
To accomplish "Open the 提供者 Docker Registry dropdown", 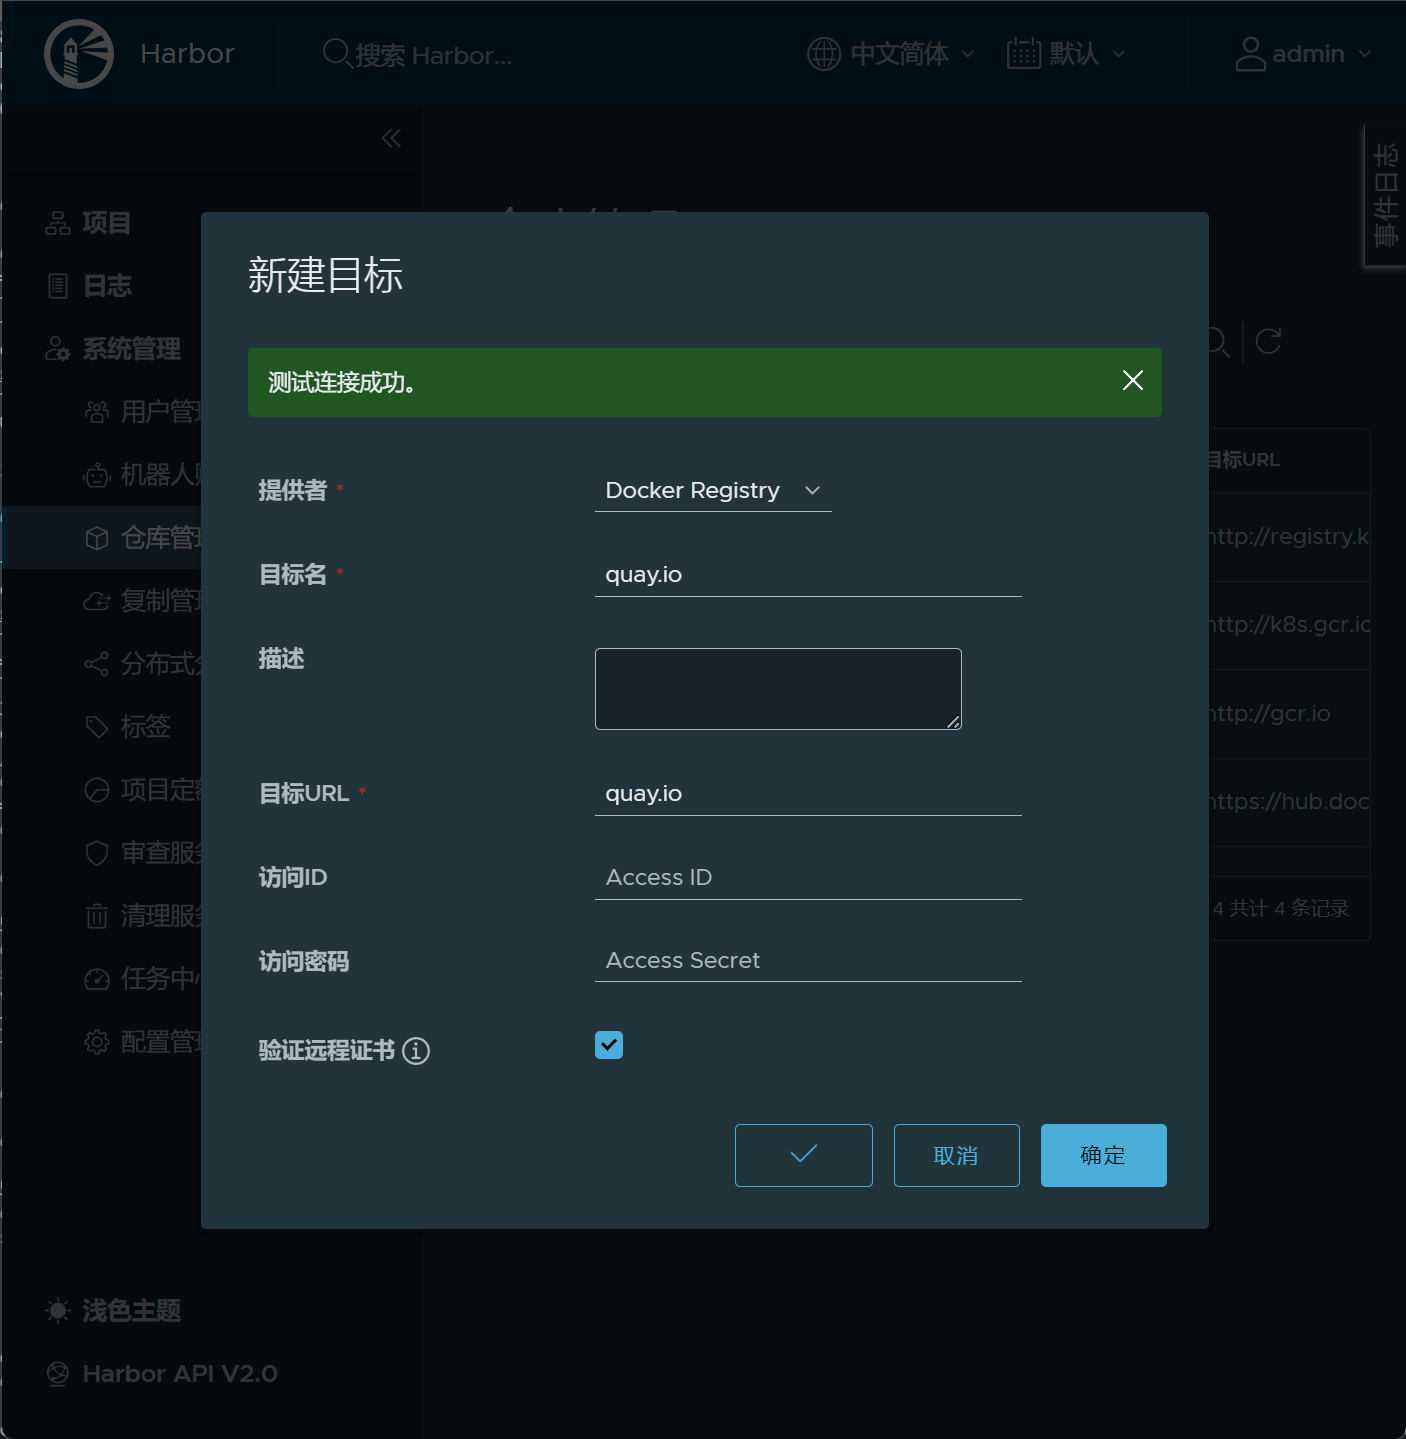I will (712, 491).
